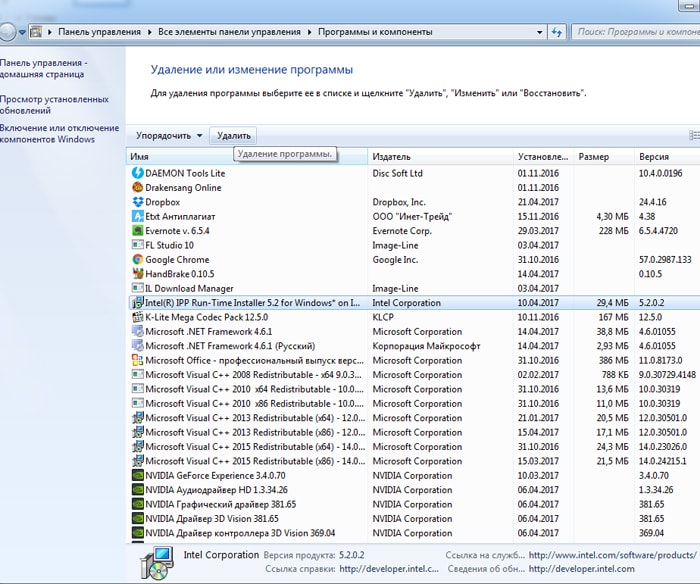Click the publisher cell Корпорация Майкрософт
This screenshot has height=584, width=700.
coord(426,346)
